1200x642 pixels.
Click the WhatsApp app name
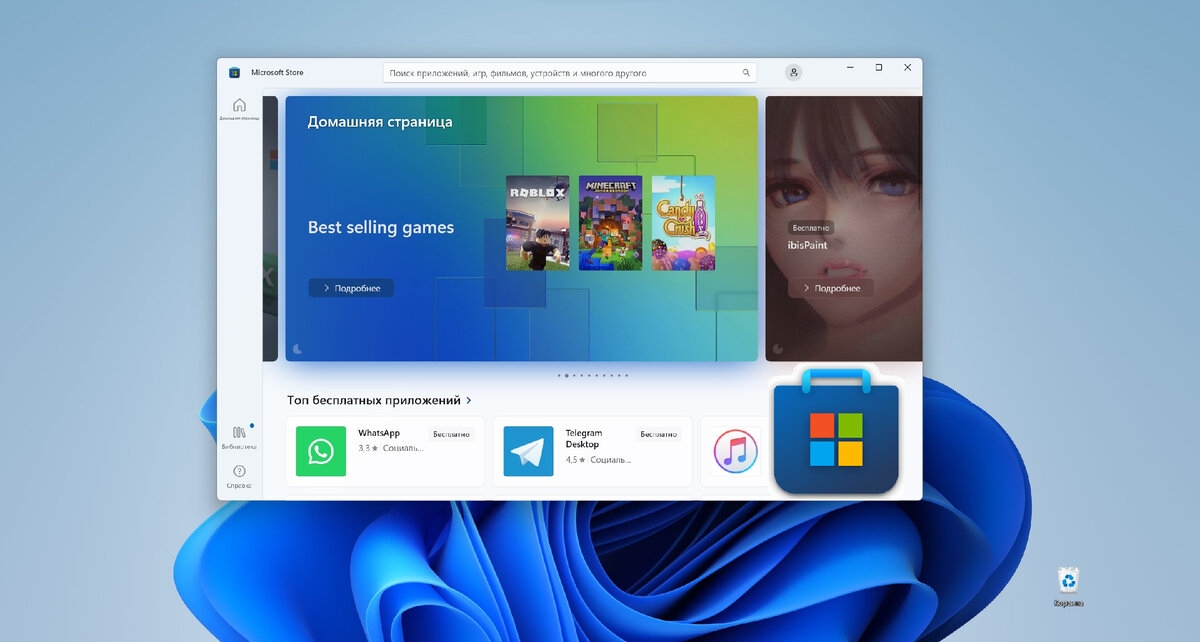pos(379,433)
